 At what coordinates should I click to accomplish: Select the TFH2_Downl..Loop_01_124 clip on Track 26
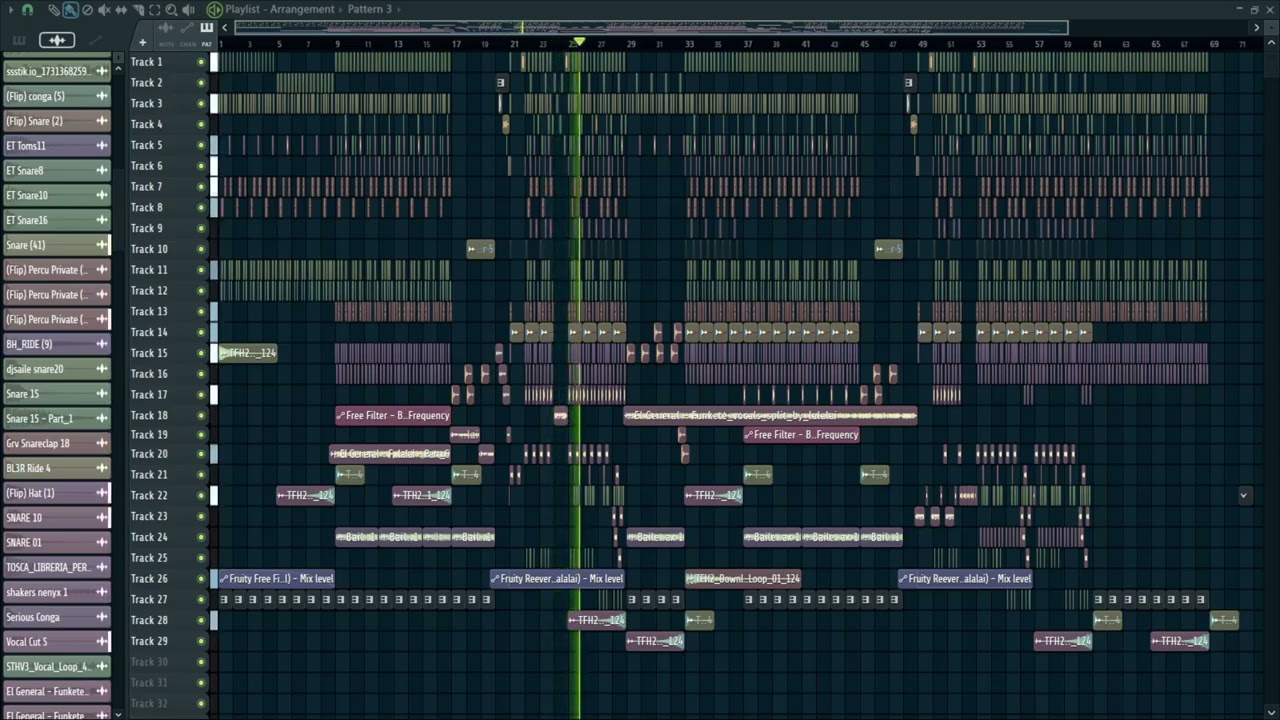click(x=743, y=578)
